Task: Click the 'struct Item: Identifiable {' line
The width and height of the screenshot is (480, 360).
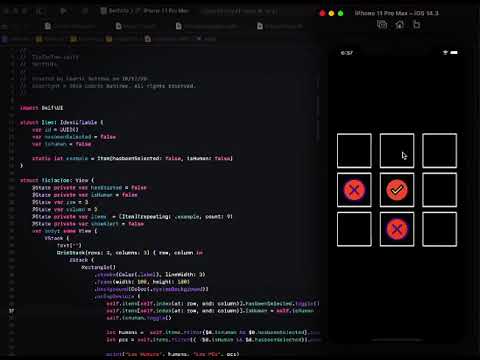Action: (62, 122)
